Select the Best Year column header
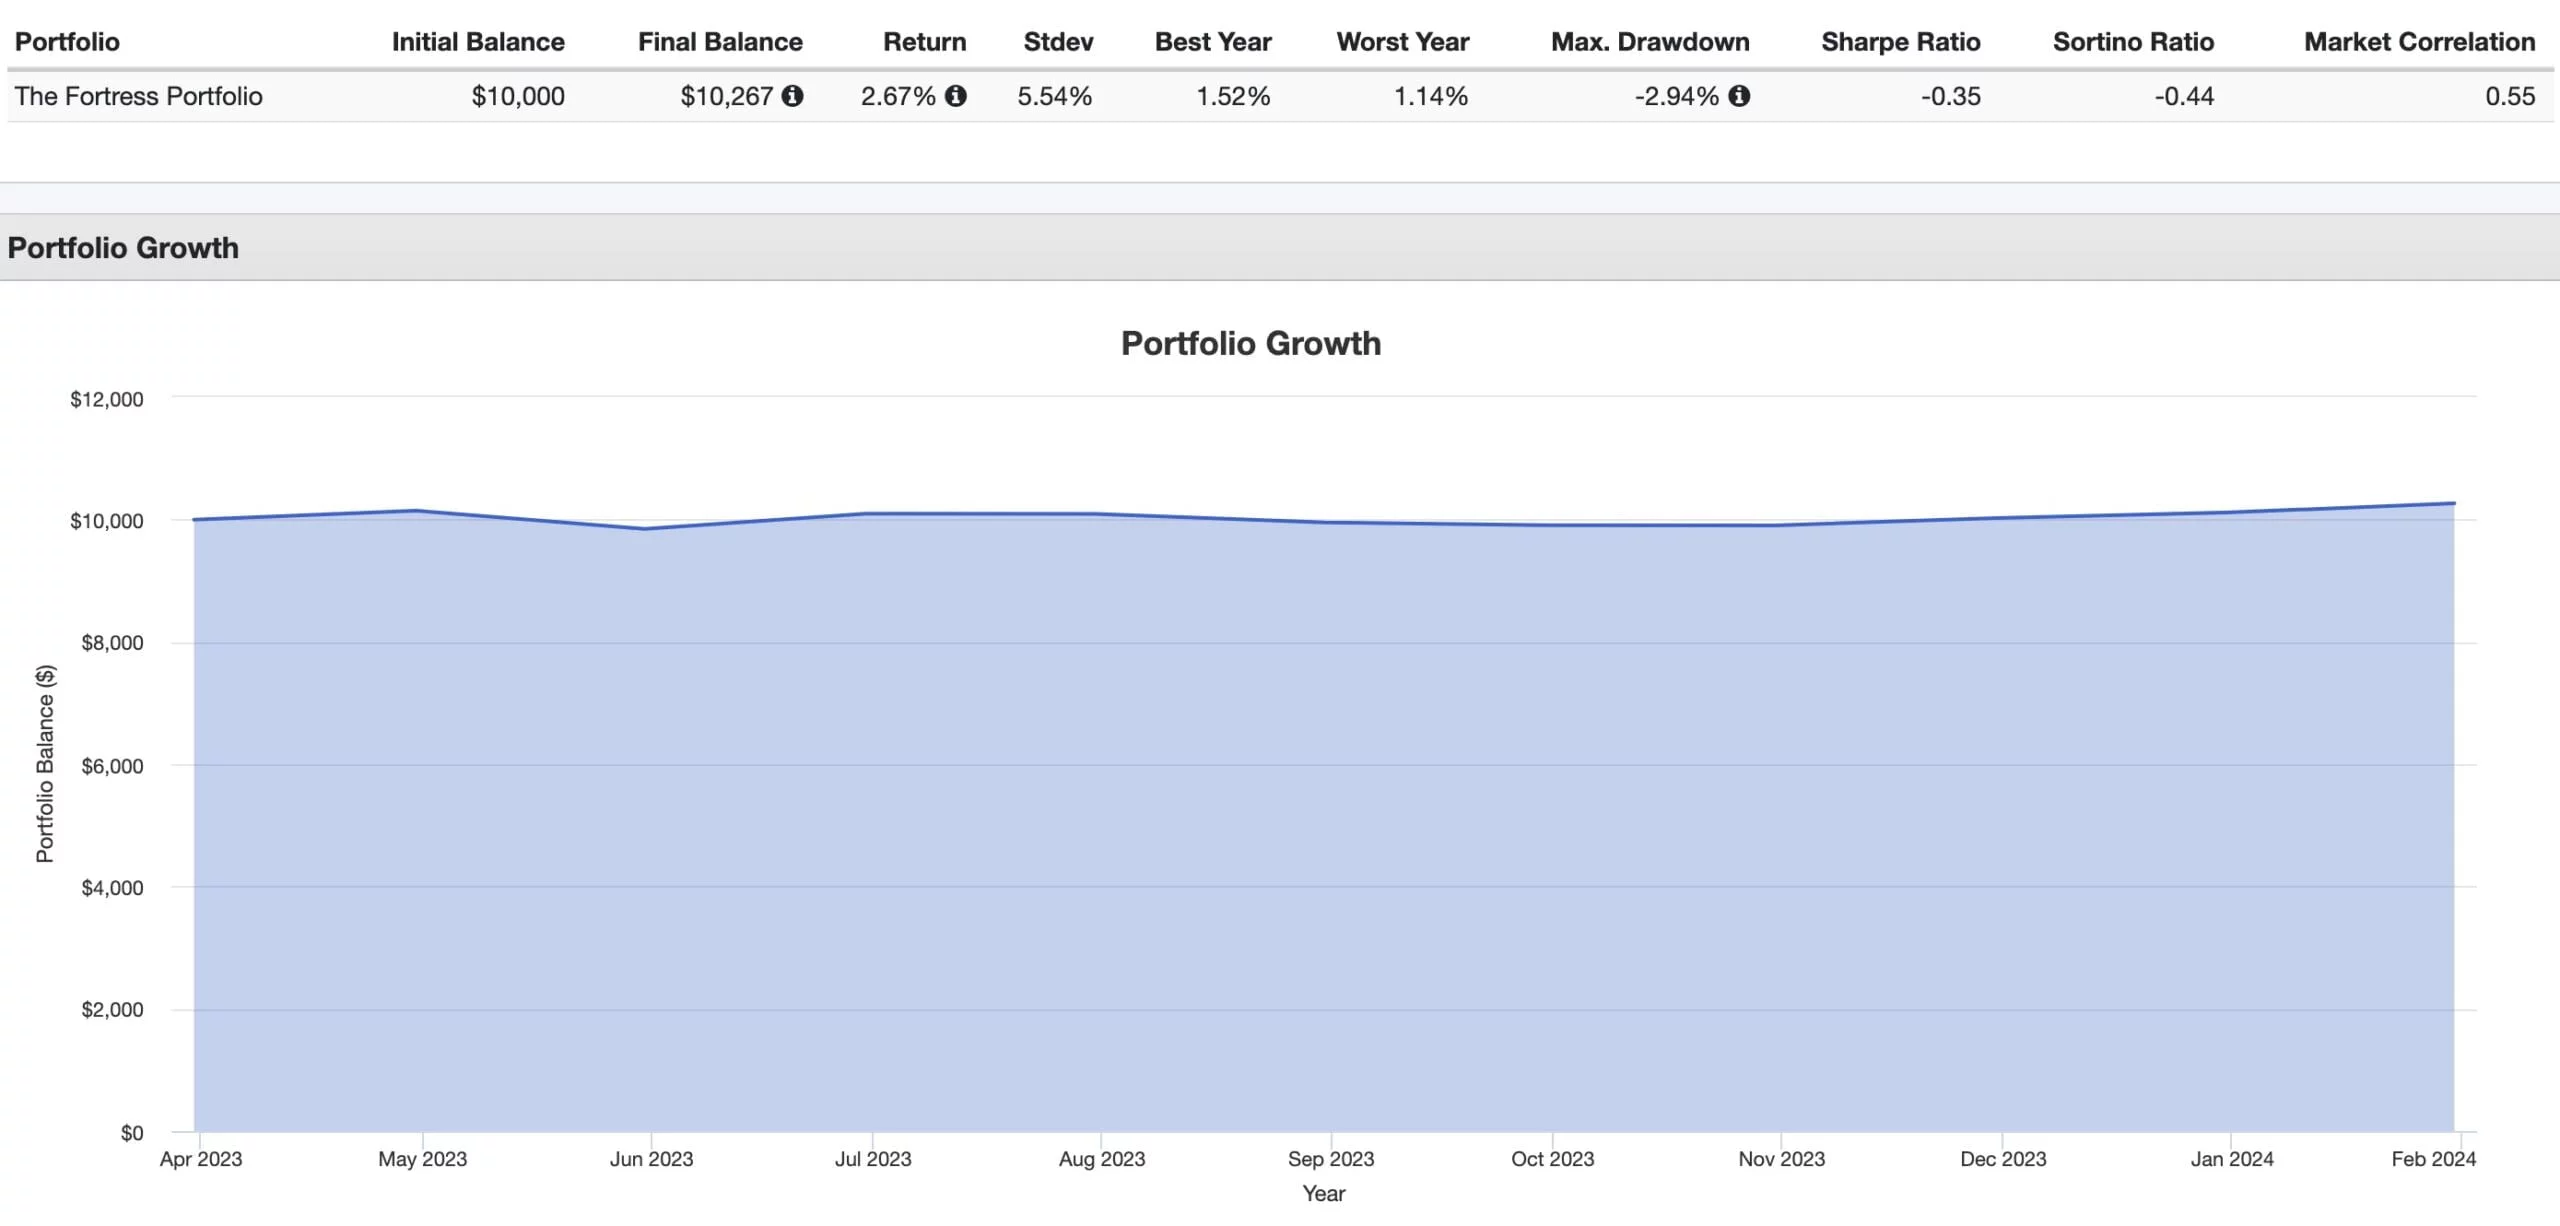This screenshot has width=2560, height=1226. pos(1213,42)
